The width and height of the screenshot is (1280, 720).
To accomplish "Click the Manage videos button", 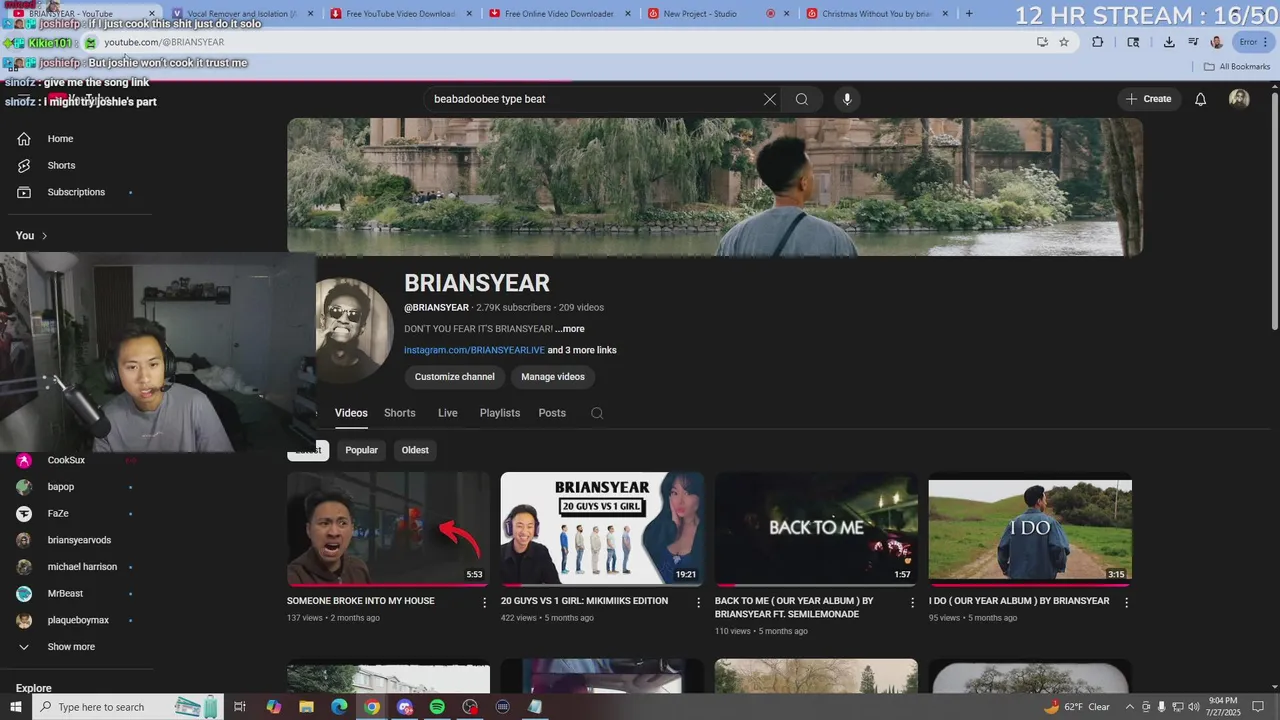I will (x=553, y=377).
